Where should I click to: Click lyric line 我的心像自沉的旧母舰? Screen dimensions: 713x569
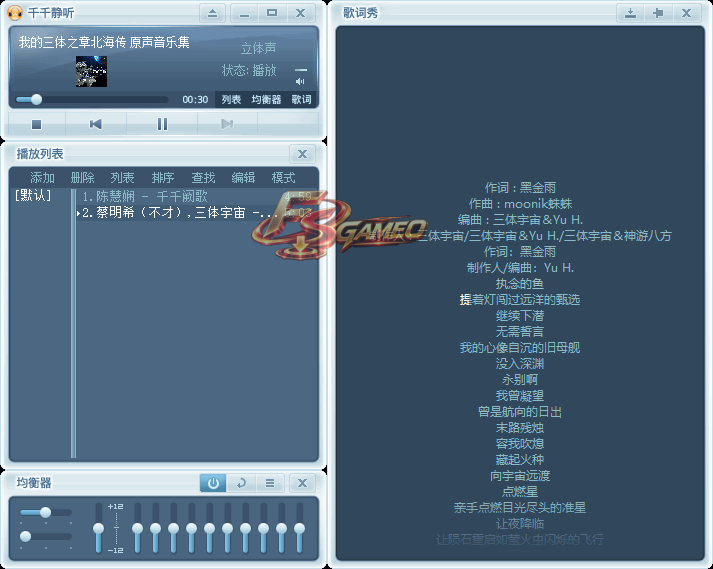tap(520, 348)
